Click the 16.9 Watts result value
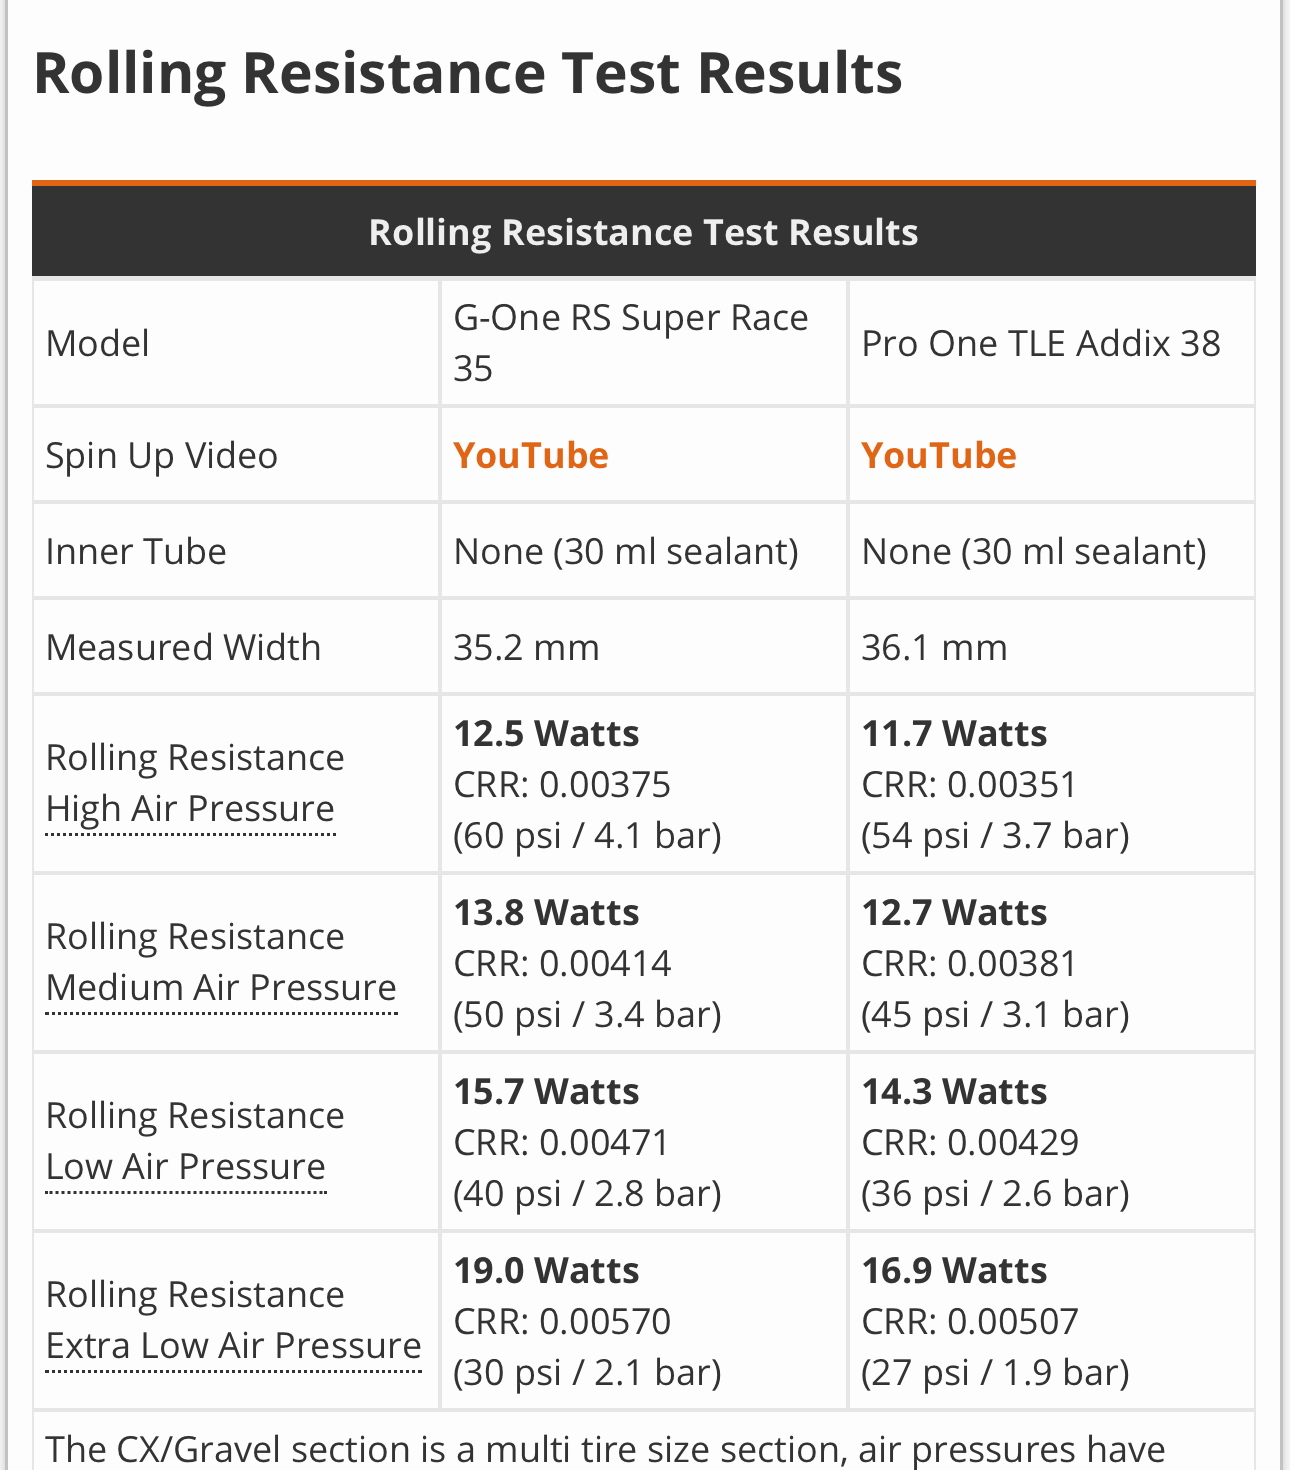 click(954, 1271)
